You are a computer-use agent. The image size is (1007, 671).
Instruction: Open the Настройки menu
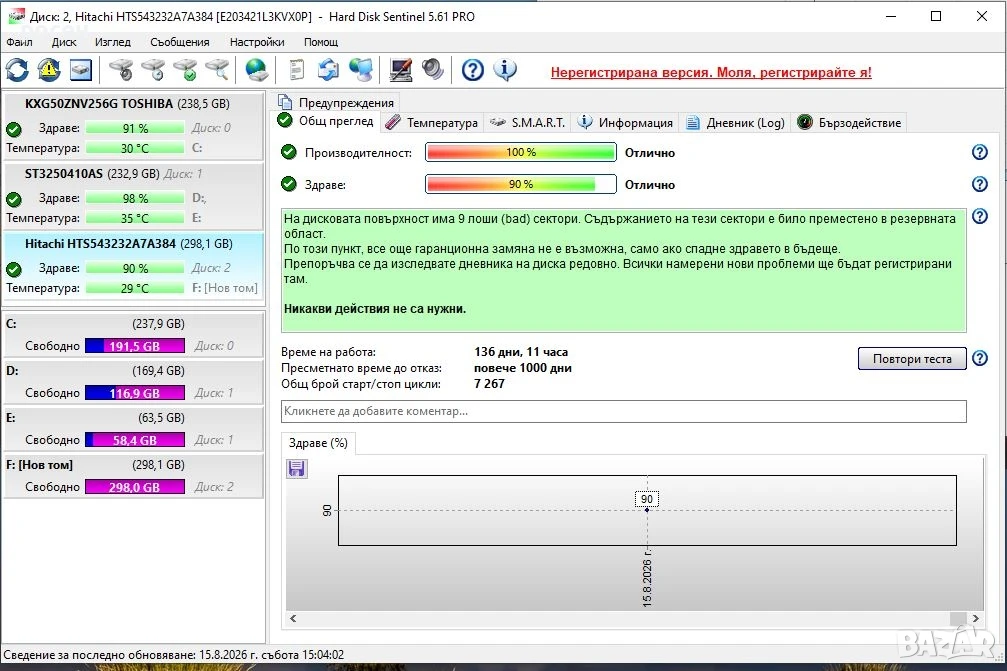[x=257, y=42]
